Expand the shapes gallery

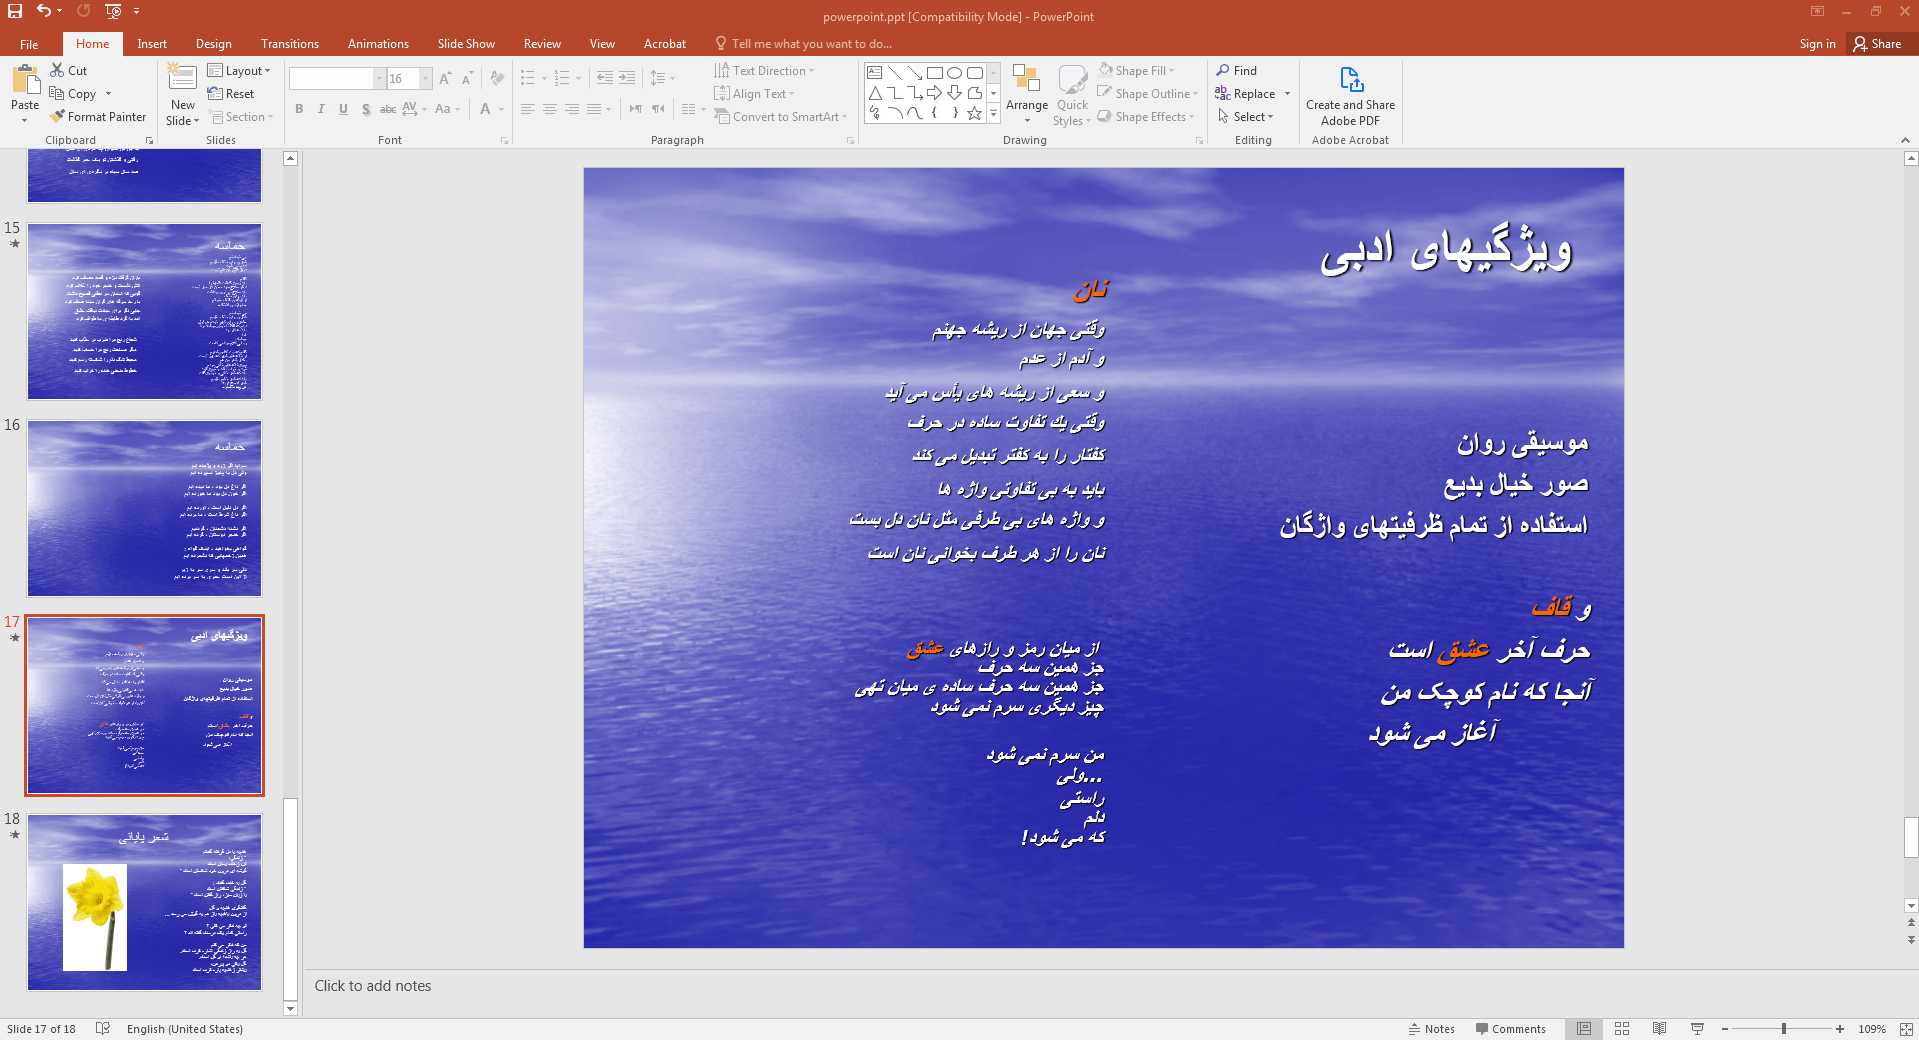993,114
